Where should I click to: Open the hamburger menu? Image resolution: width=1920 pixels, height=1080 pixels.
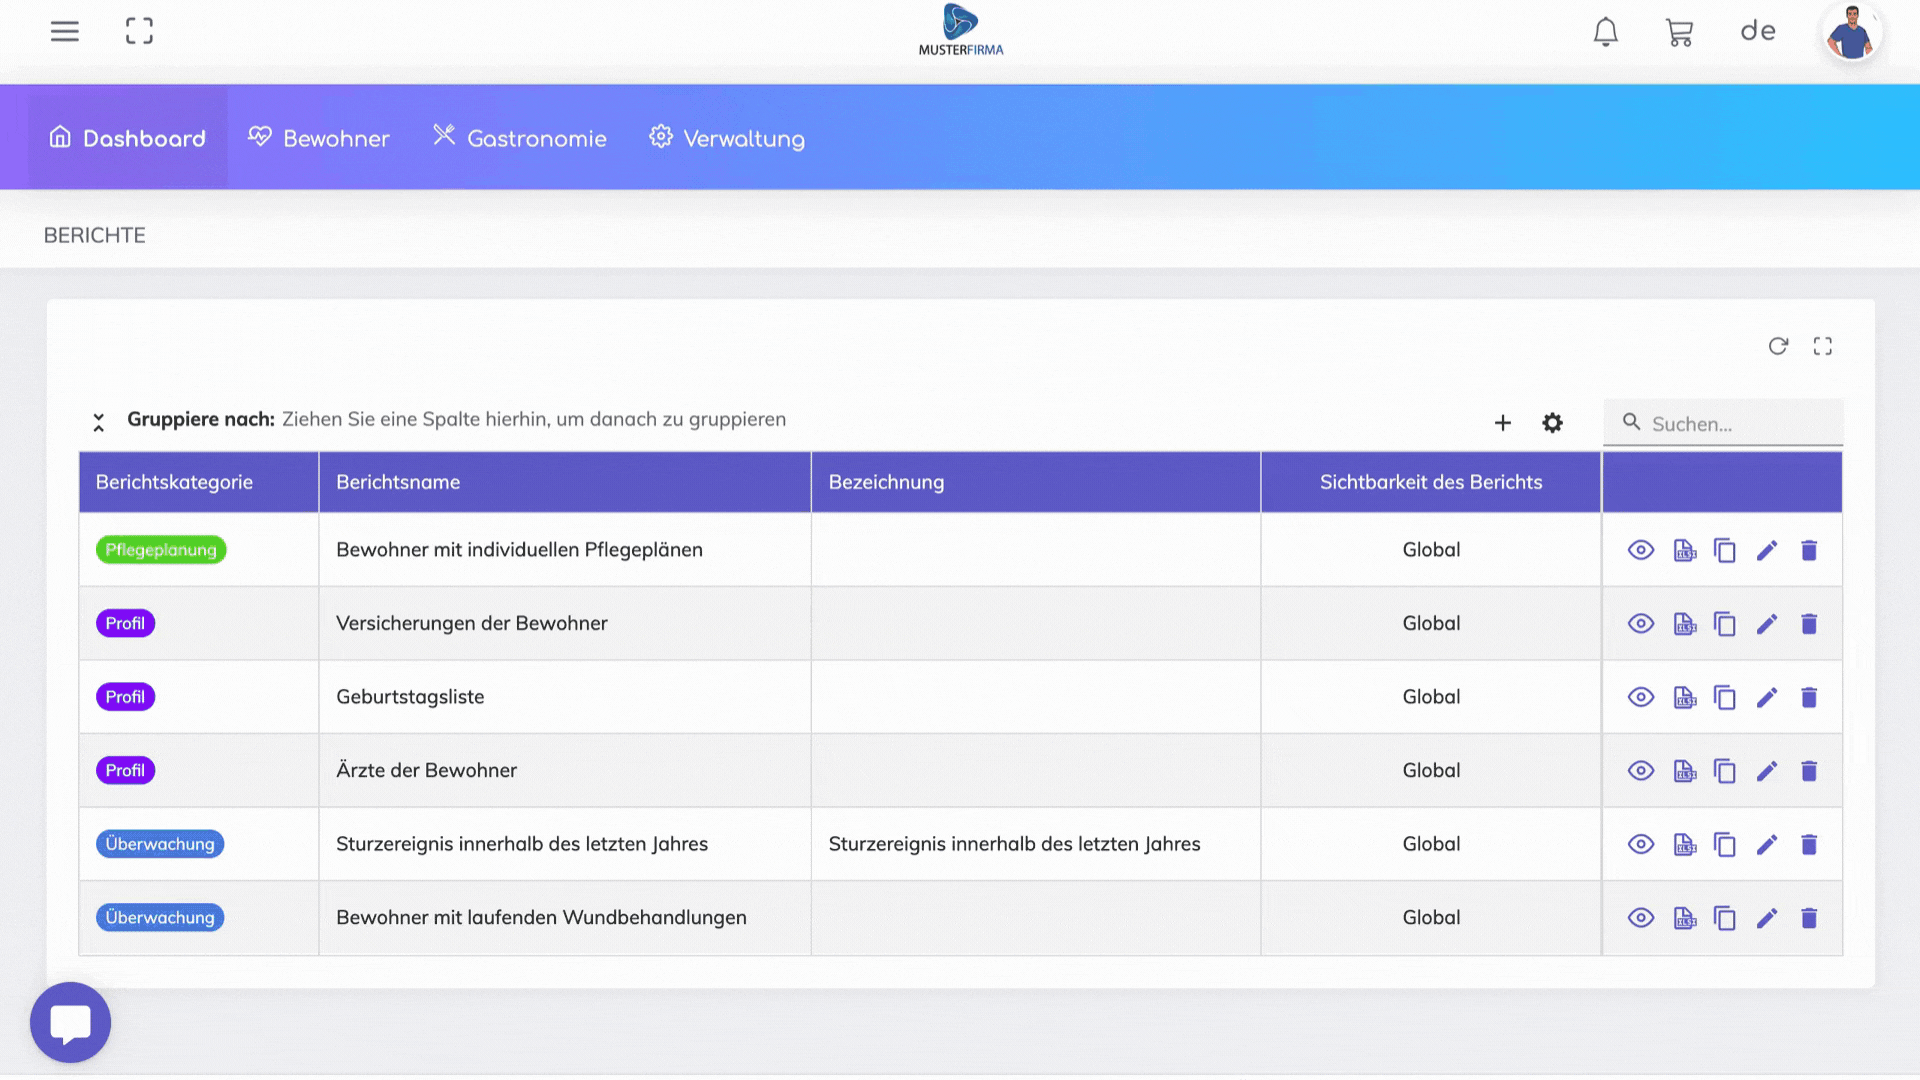65,31
